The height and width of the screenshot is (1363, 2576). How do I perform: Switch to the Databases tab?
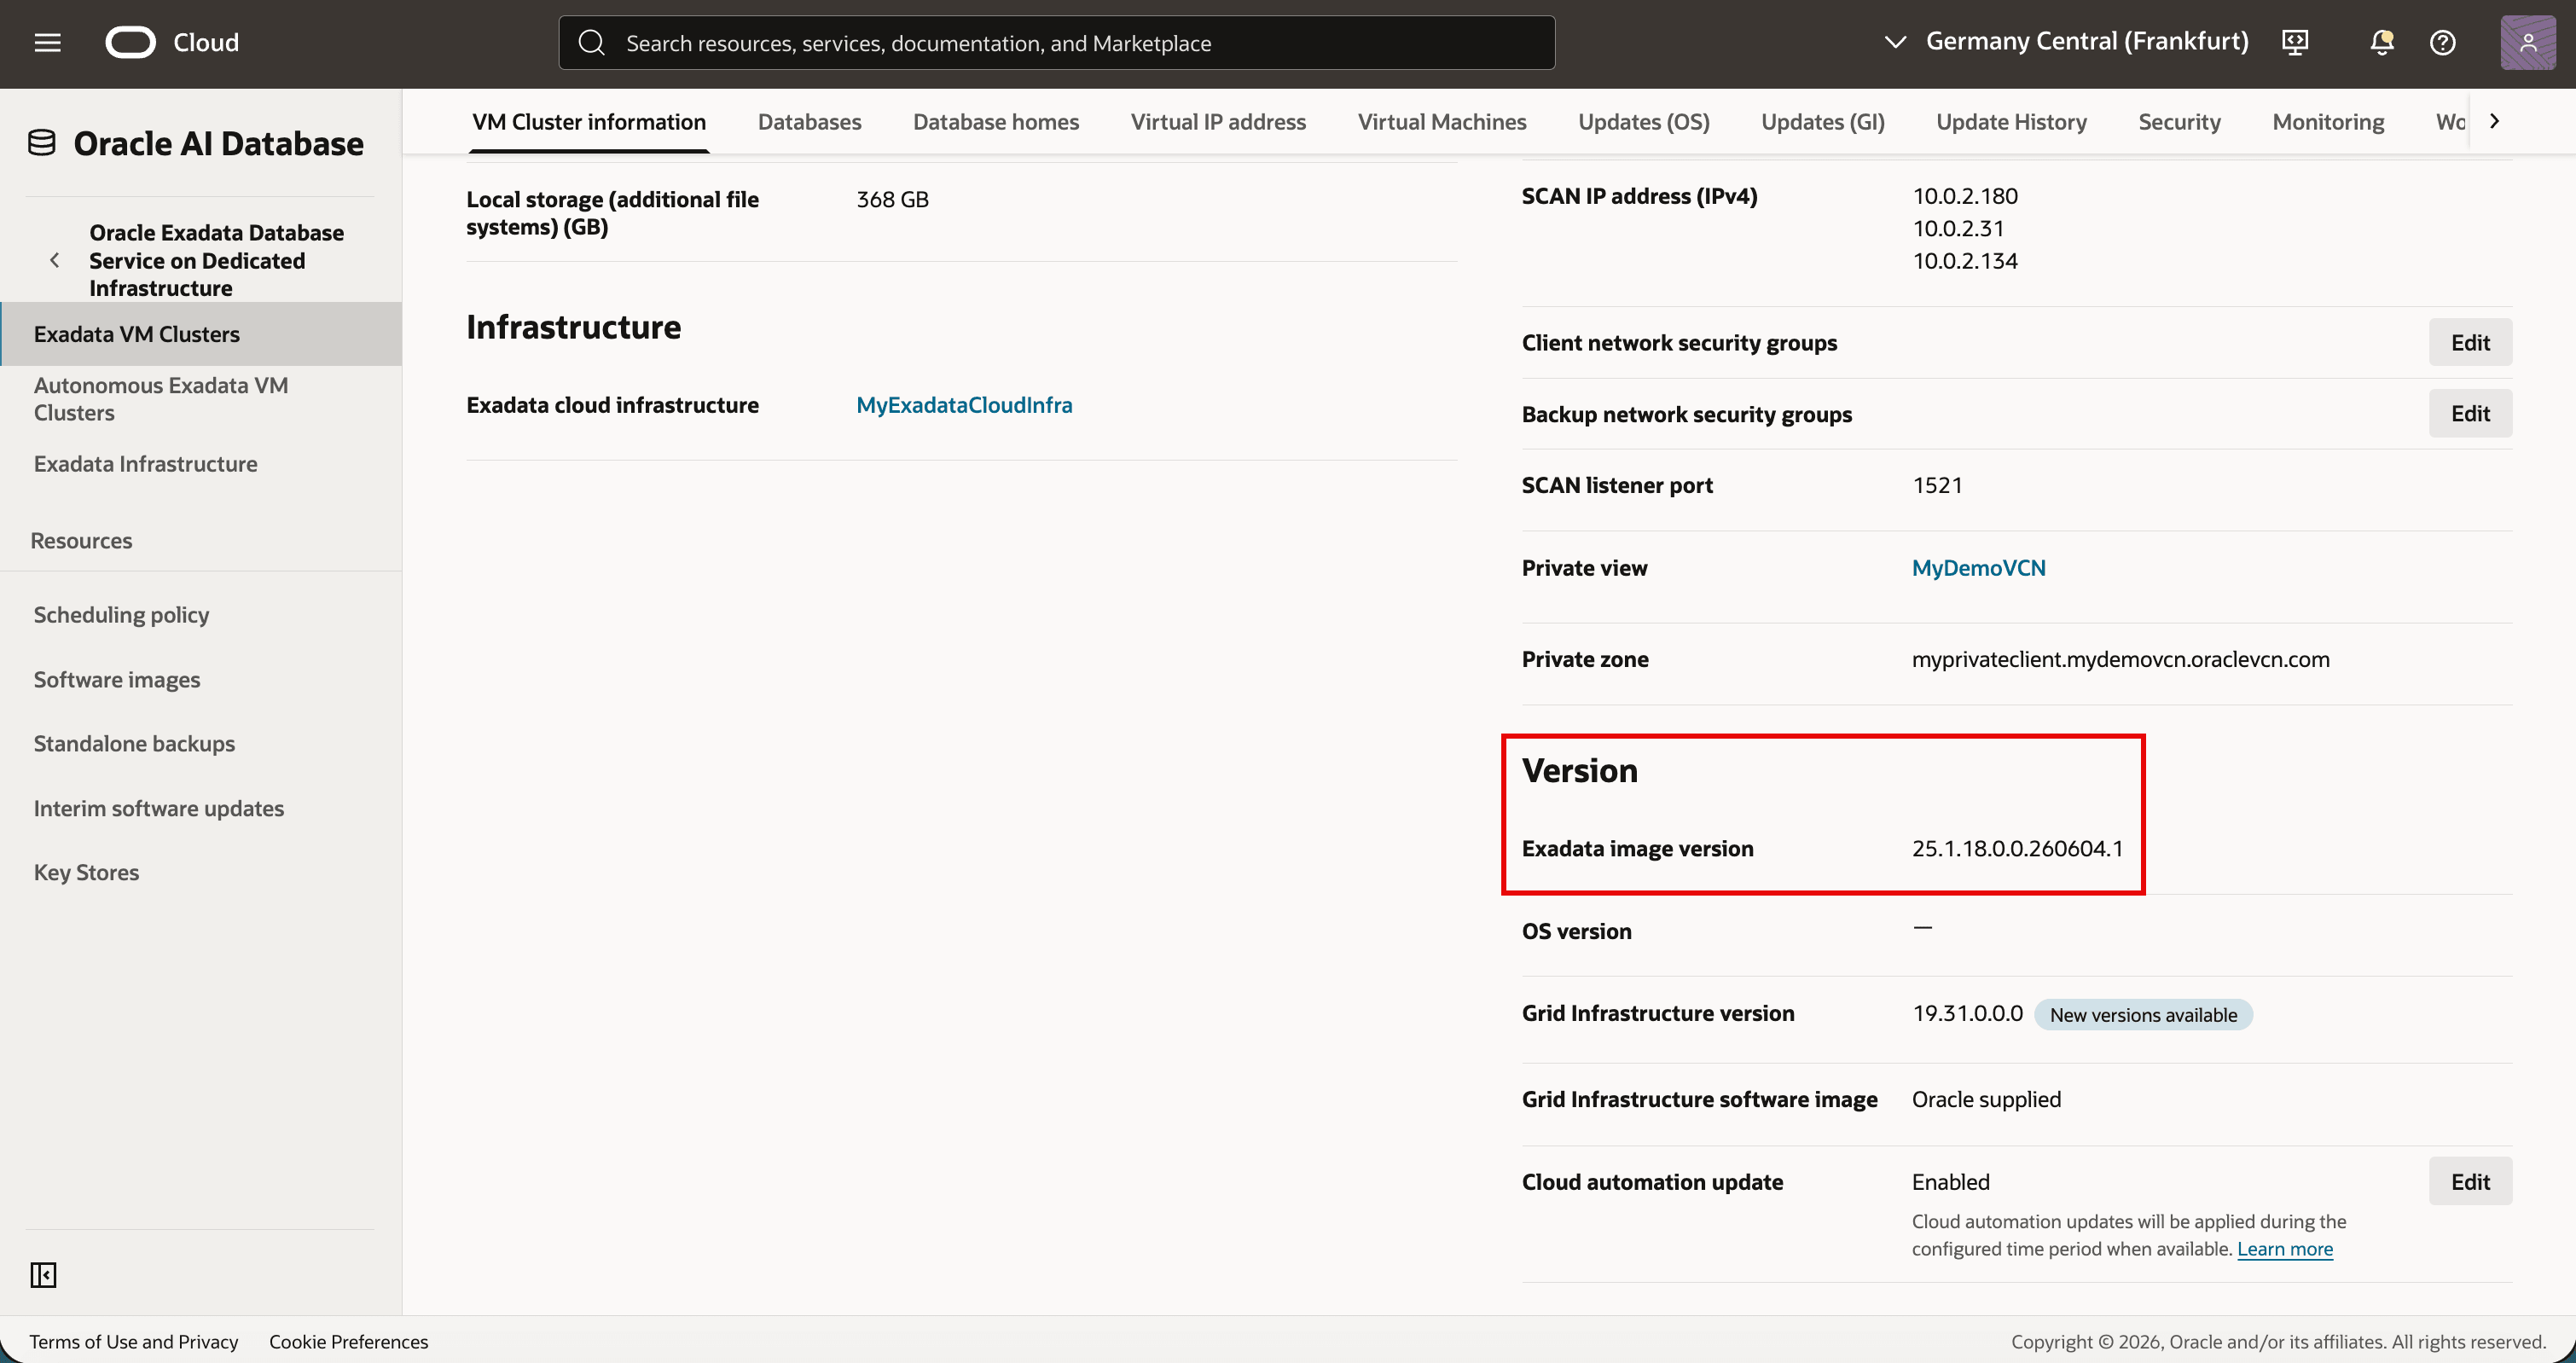tap(809, 121)
